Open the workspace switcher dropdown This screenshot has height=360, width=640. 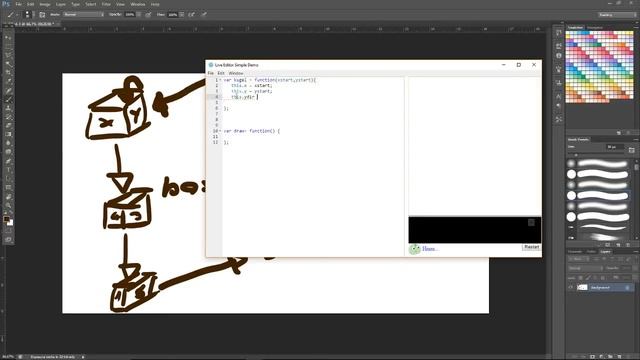[617, 15]
